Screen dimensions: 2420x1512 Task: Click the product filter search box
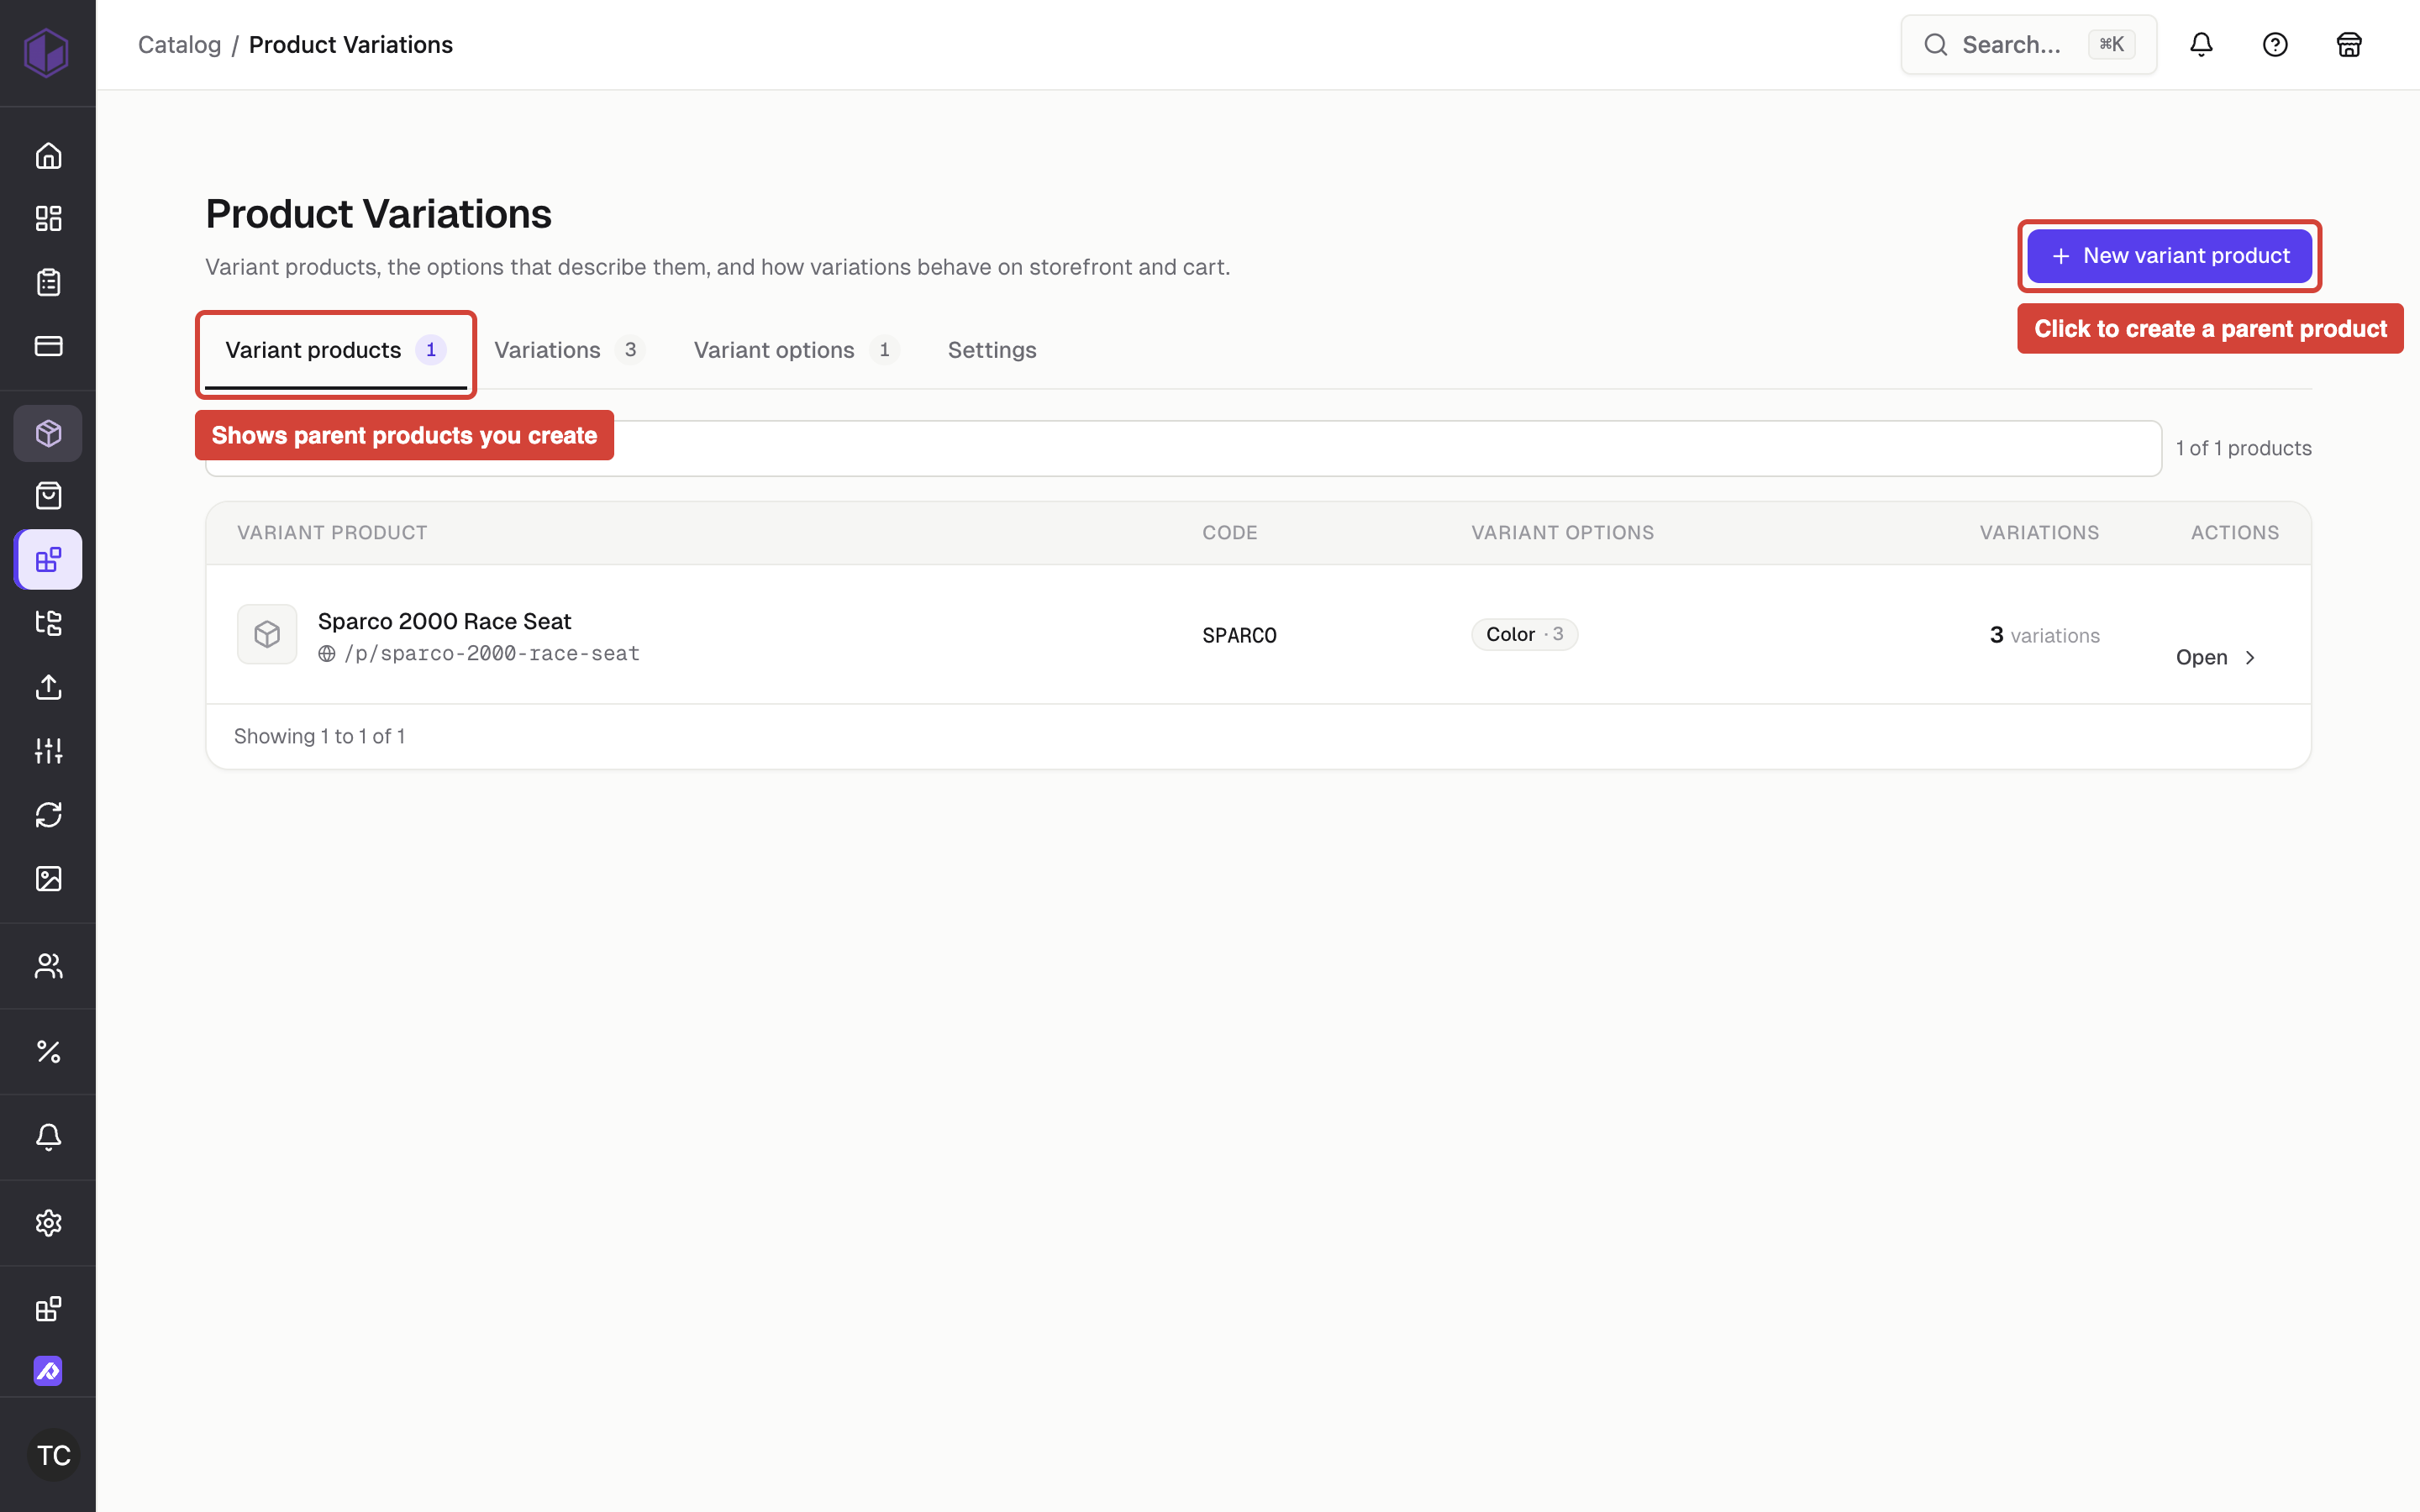point(1183,448)
